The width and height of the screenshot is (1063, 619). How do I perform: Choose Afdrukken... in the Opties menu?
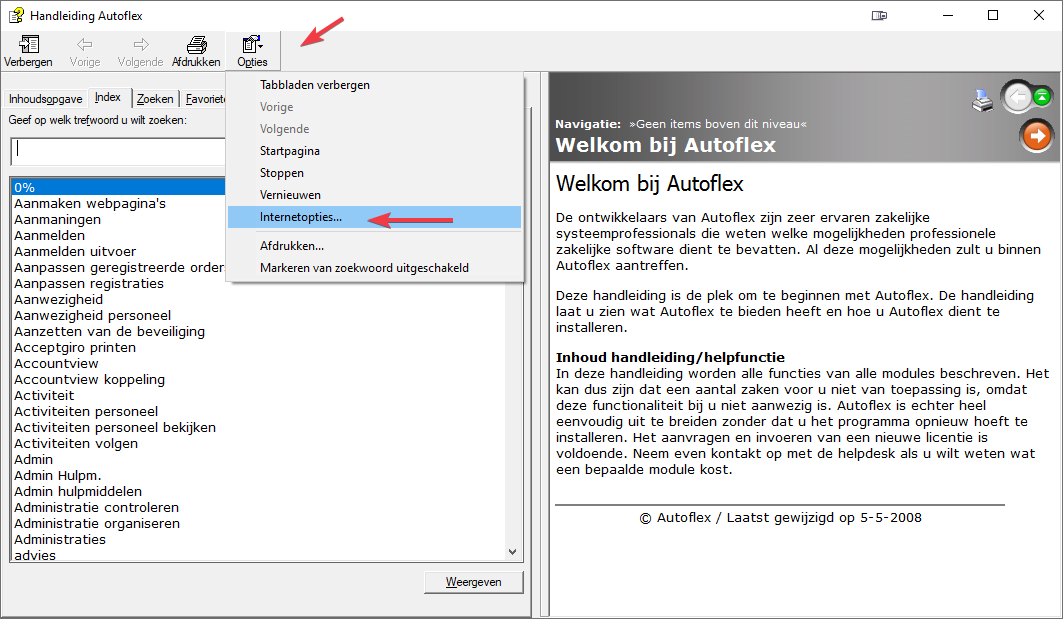point(374,245)
